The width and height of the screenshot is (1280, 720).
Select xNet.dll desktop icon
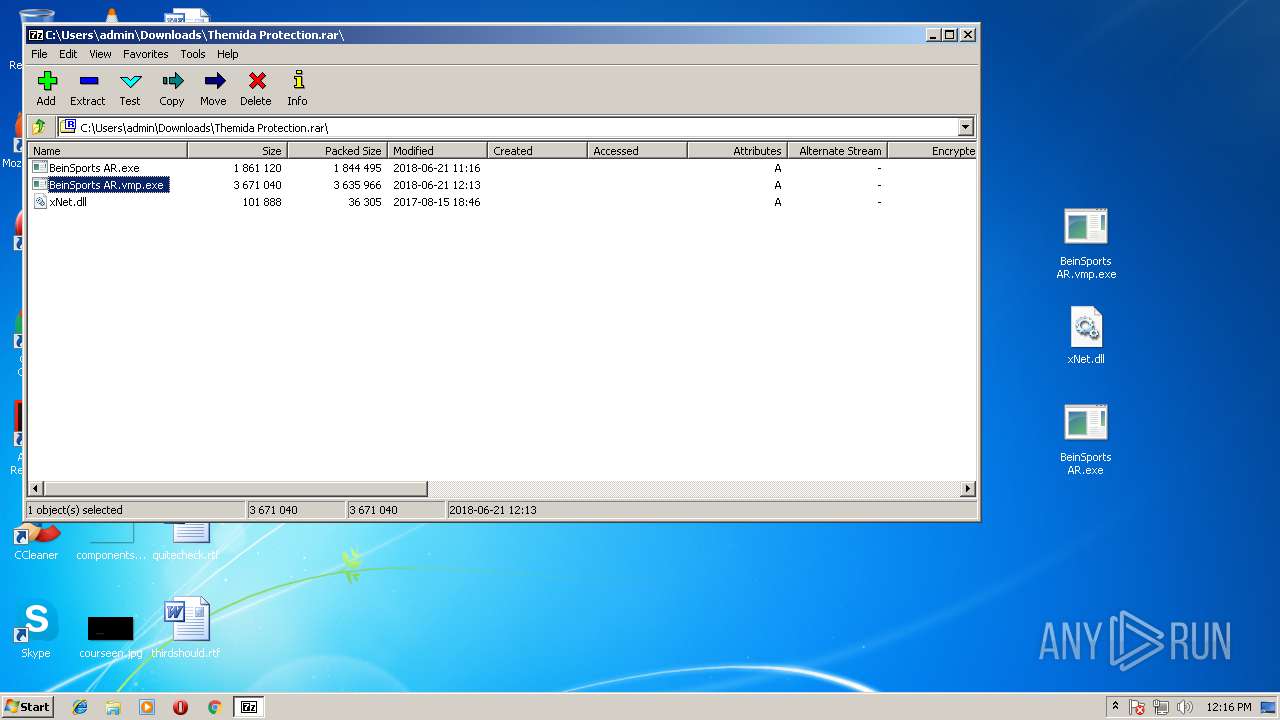click(1086, 336)
